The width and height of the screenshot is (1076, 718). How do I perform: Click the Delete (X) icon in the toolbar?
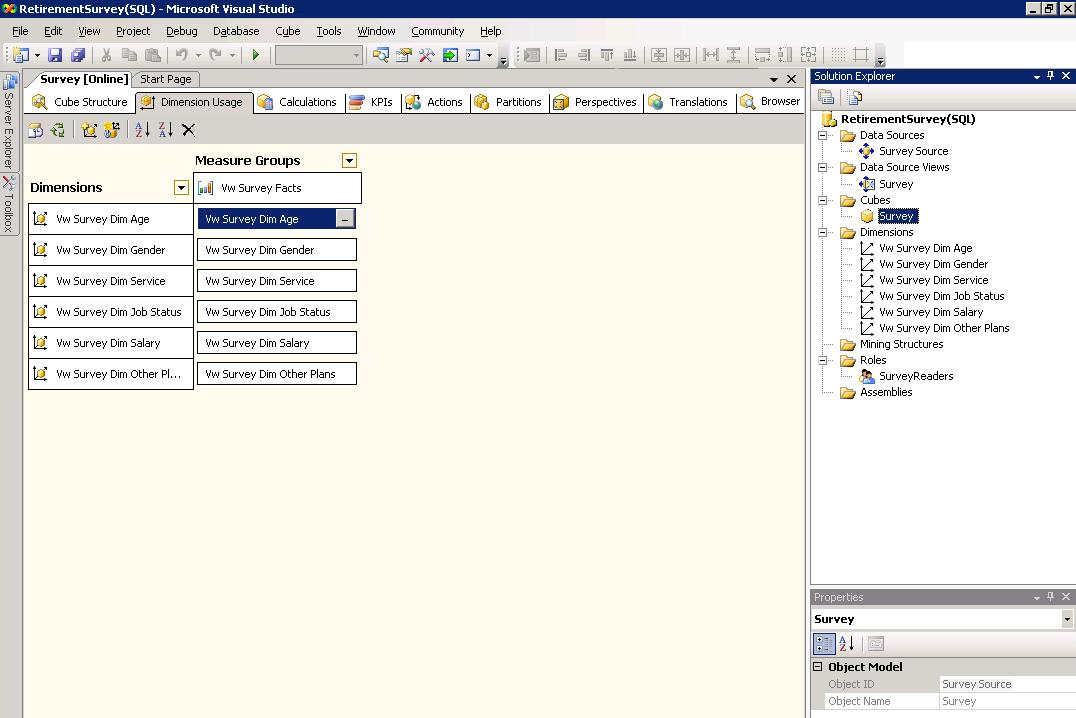190,130
